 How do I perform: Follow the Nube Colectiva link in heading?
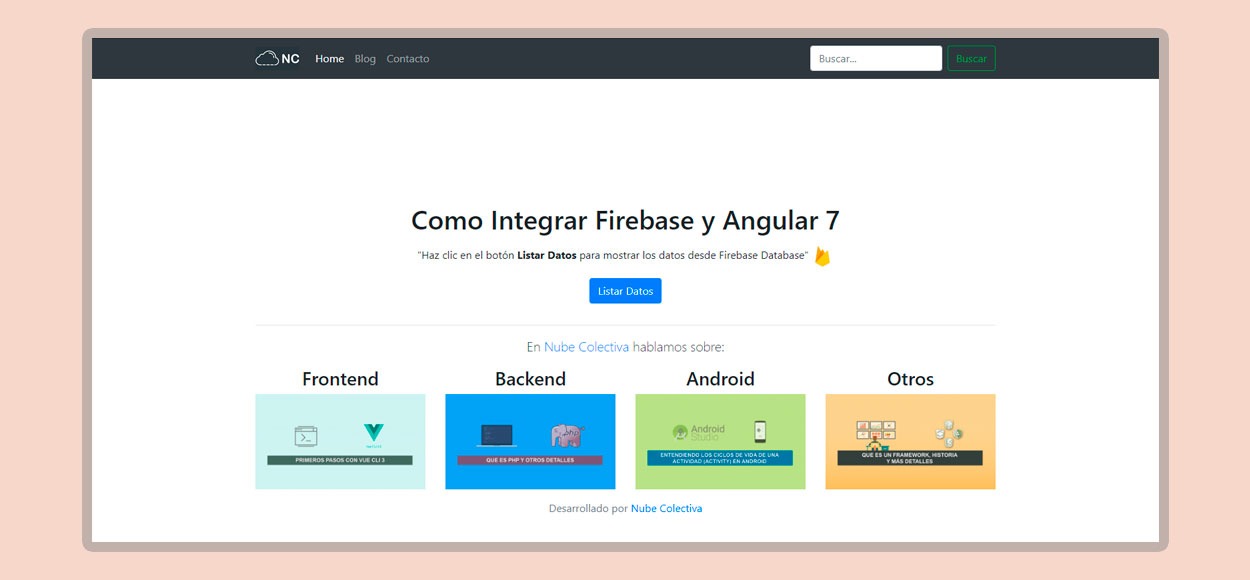[586, 347]
